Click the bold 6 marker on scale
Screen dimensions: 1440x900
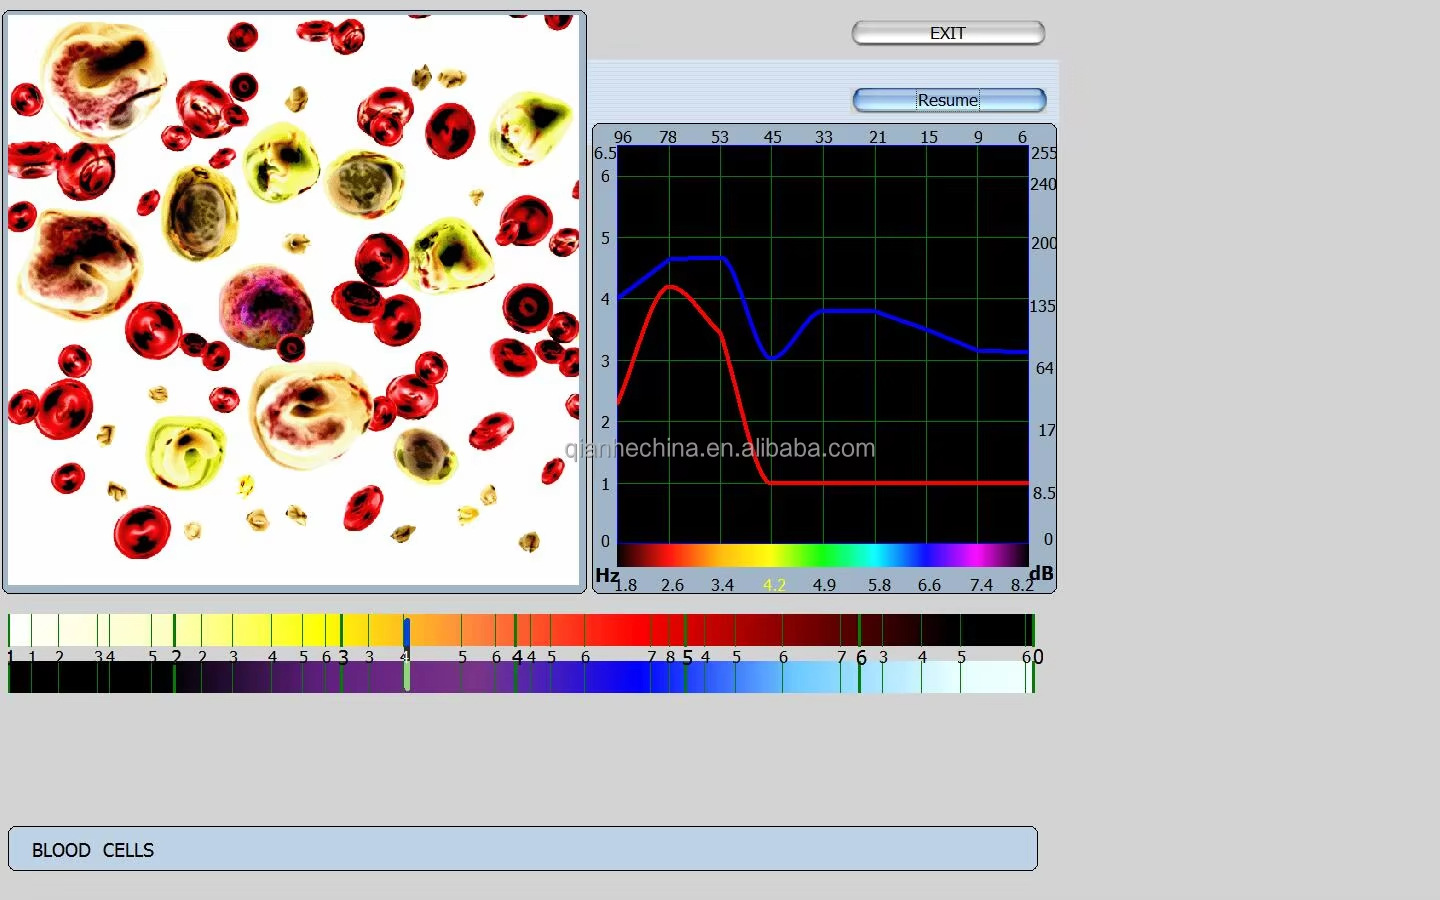coord(861,657)
